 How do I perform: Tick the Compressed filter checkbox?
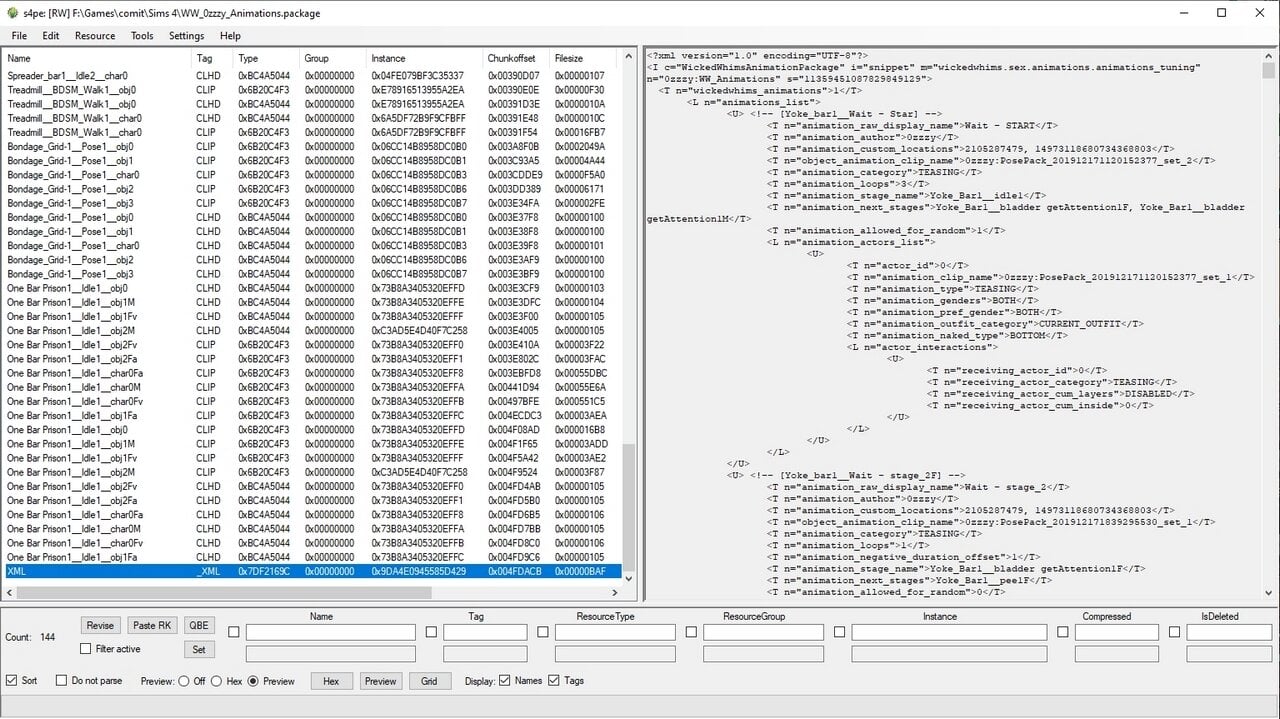point(1063,632)
